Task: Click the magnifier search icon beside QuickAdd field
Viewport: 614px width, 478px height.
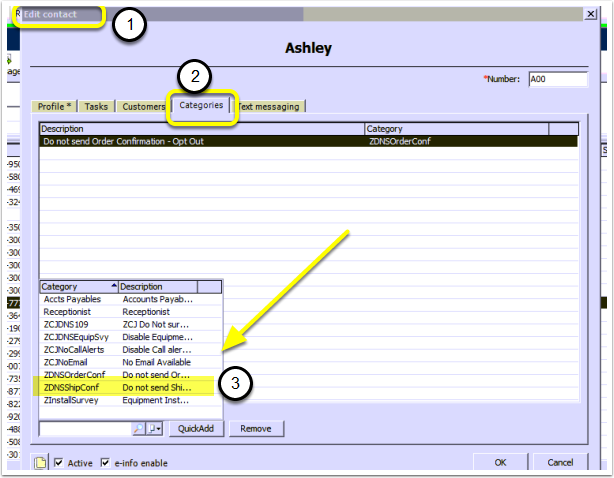Action: 138,429
